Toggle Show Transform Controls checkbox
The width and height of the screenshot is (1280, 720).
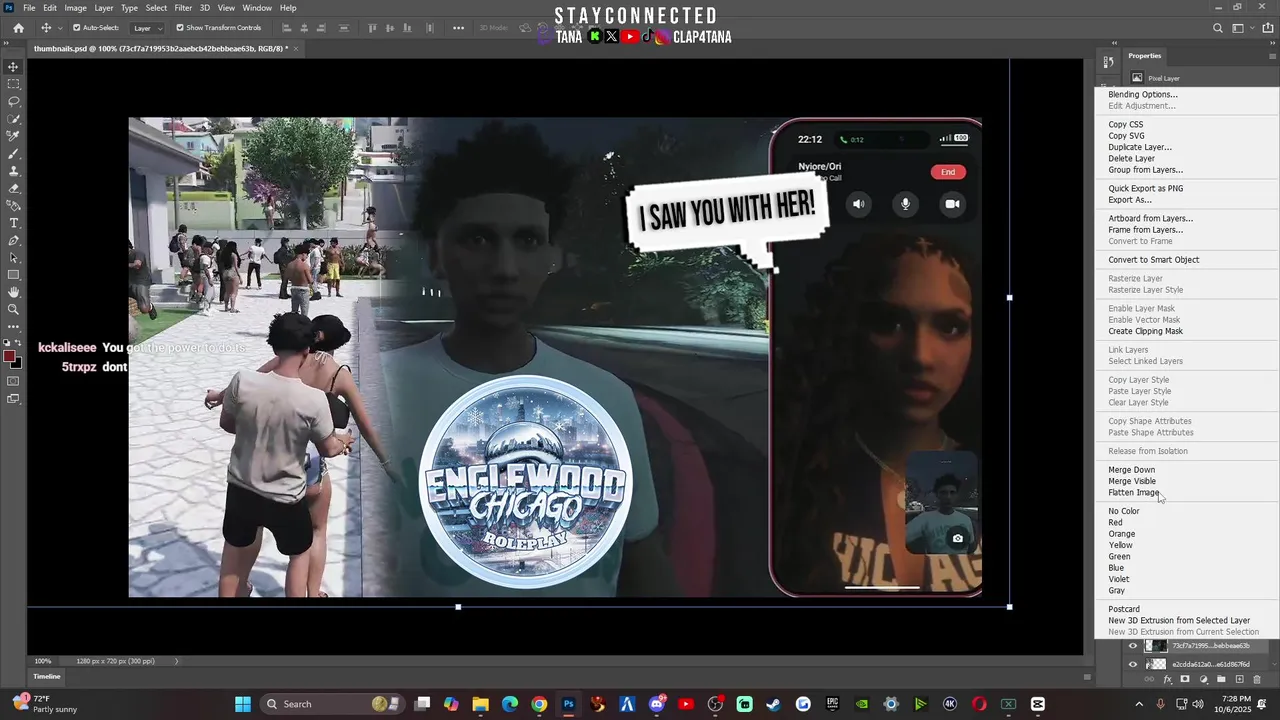click(180, 28)
